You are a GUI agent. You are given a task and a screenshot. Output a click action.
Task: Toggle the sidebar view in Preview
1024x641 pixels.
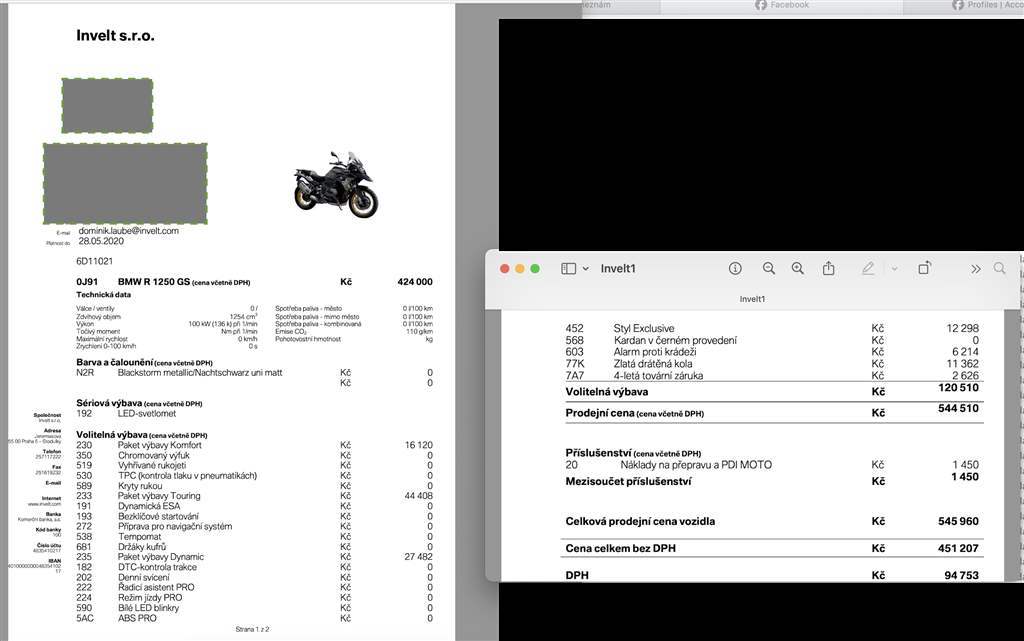pyautogui.click(x=568, y=269)
